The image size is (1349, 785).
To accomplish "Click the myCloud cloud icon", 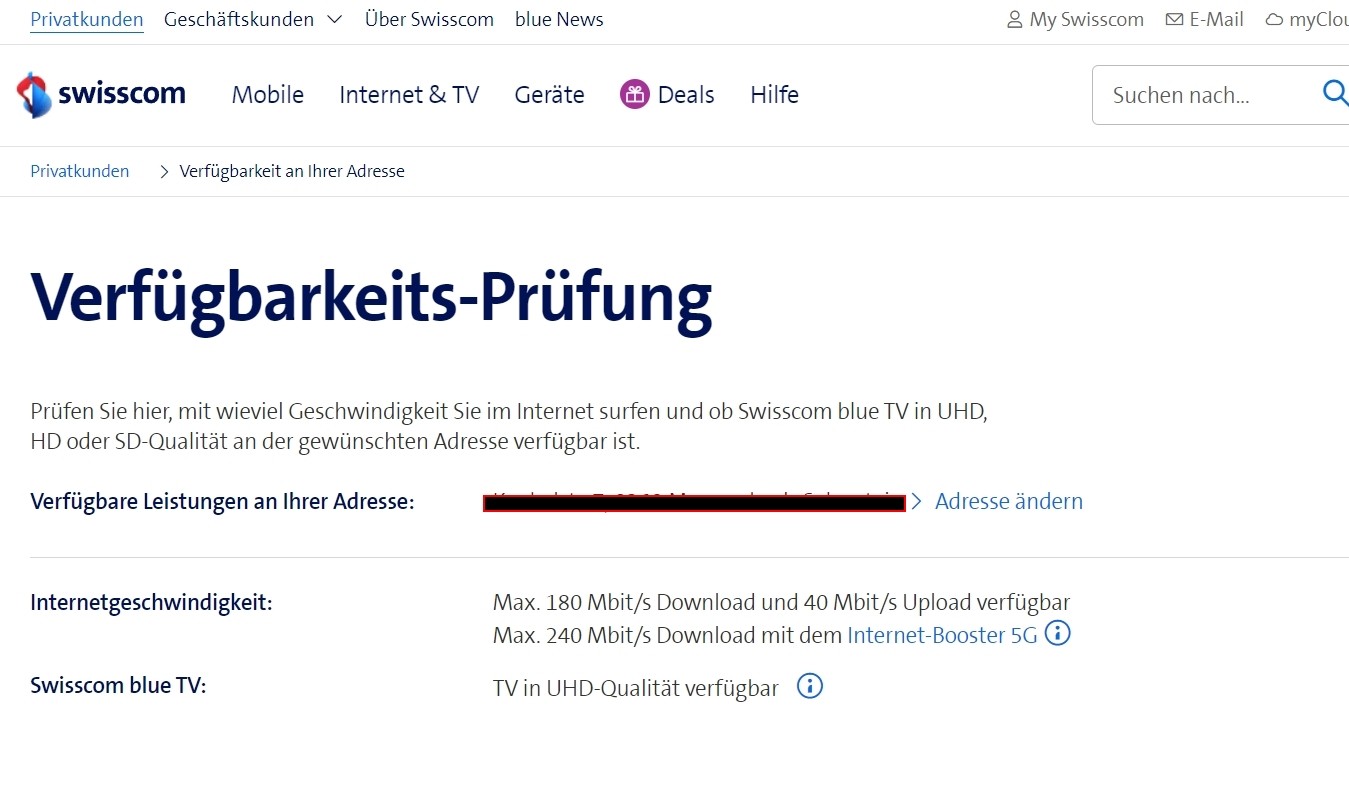I will (x=1274, y=20).
